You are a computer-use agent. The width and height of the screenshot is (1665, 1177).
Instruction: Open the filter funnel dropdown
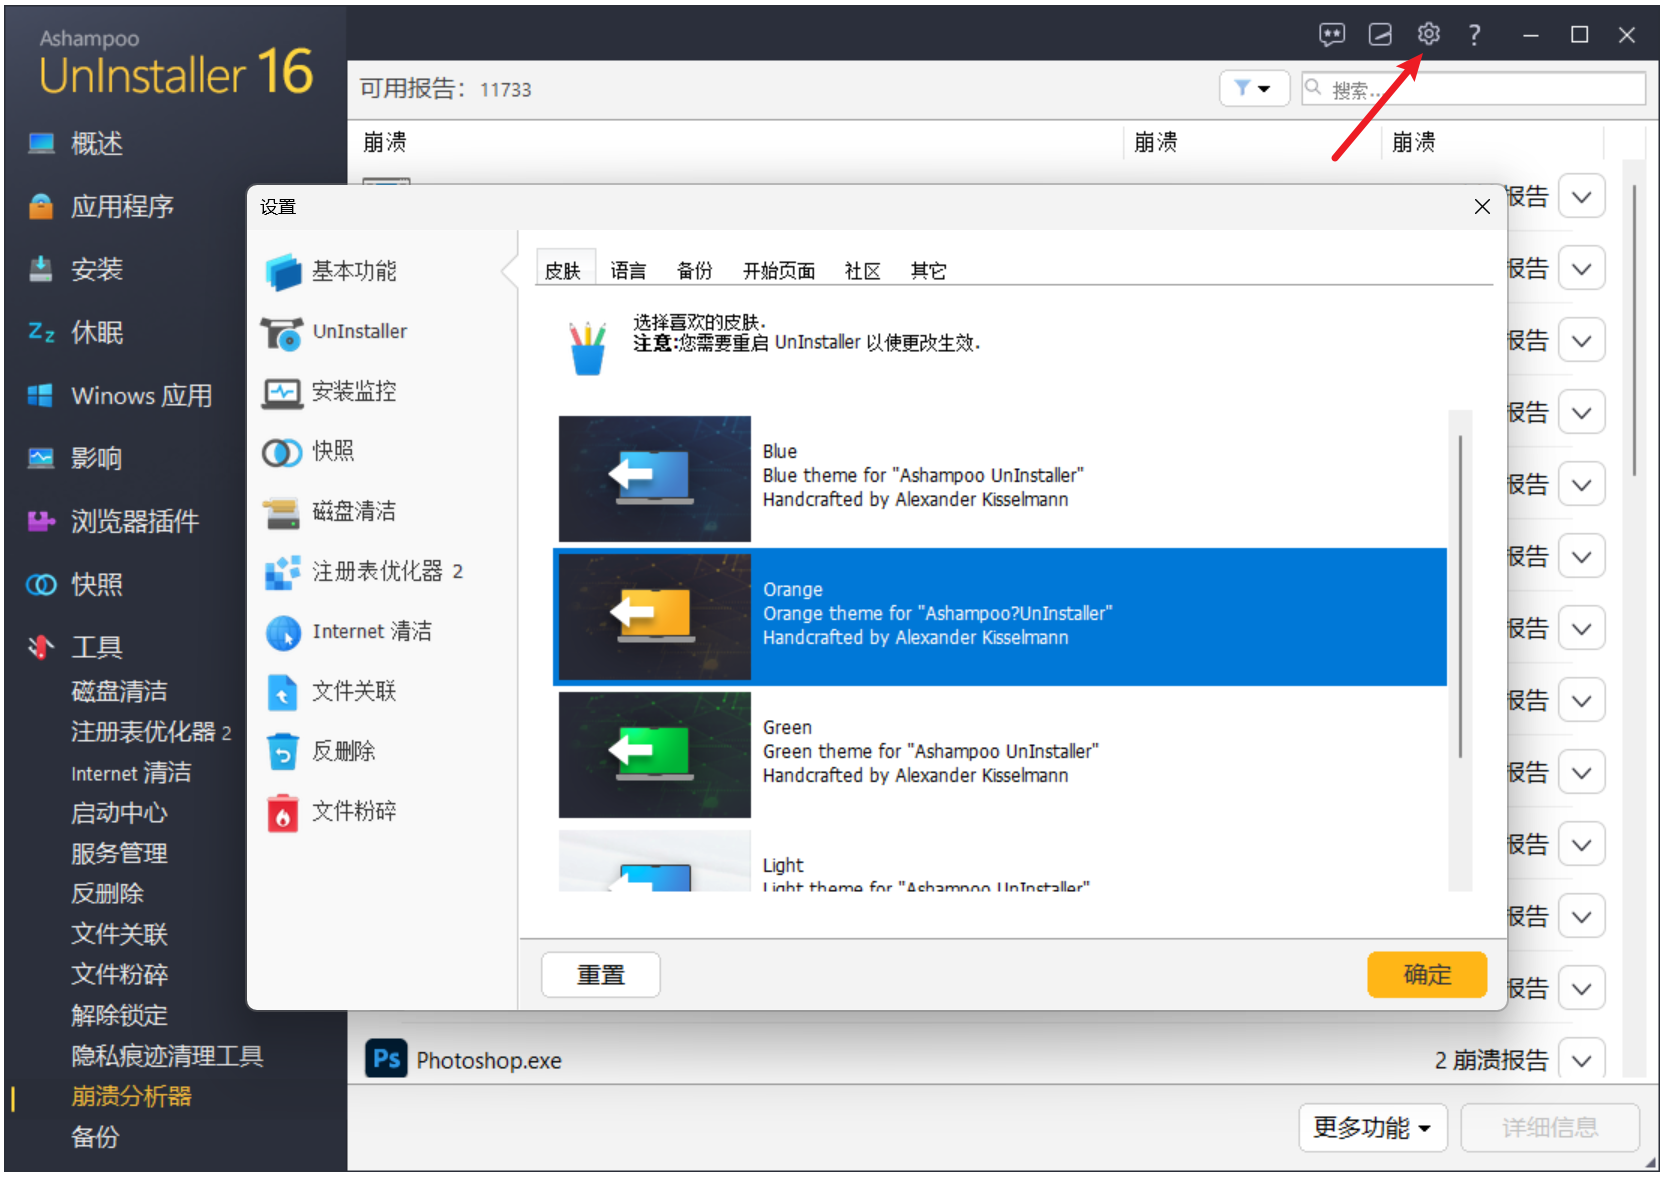[1253, 88]
